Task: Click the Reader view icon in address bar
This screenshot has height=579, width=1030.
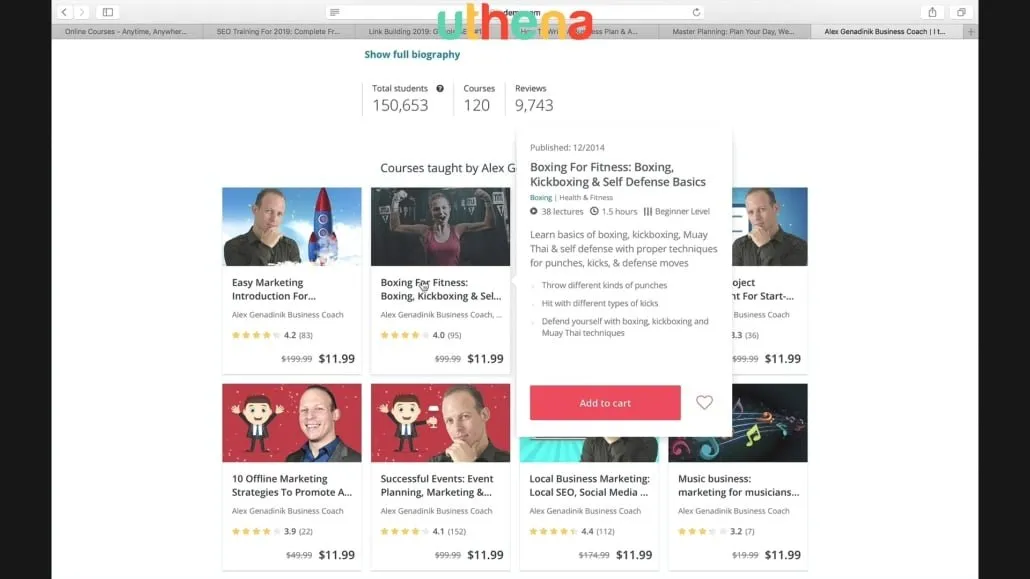Action: coord(335,12)
